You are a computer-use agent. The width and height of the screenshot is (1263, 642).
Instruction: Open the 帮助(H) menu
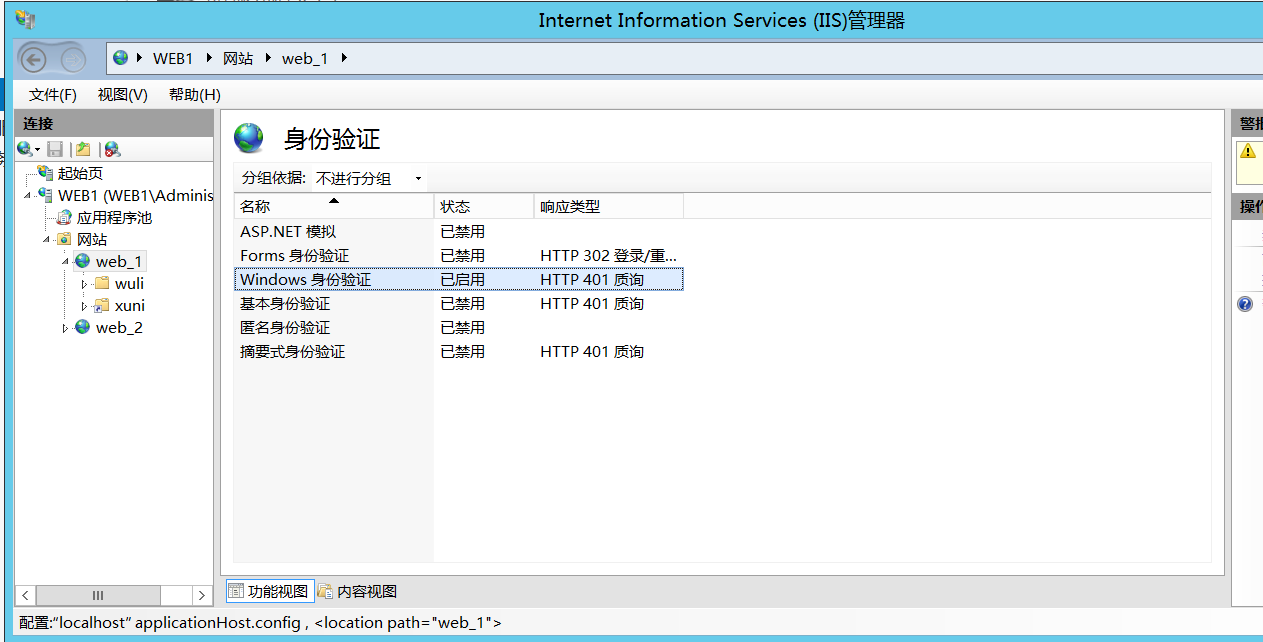click(x=195, y=94)
